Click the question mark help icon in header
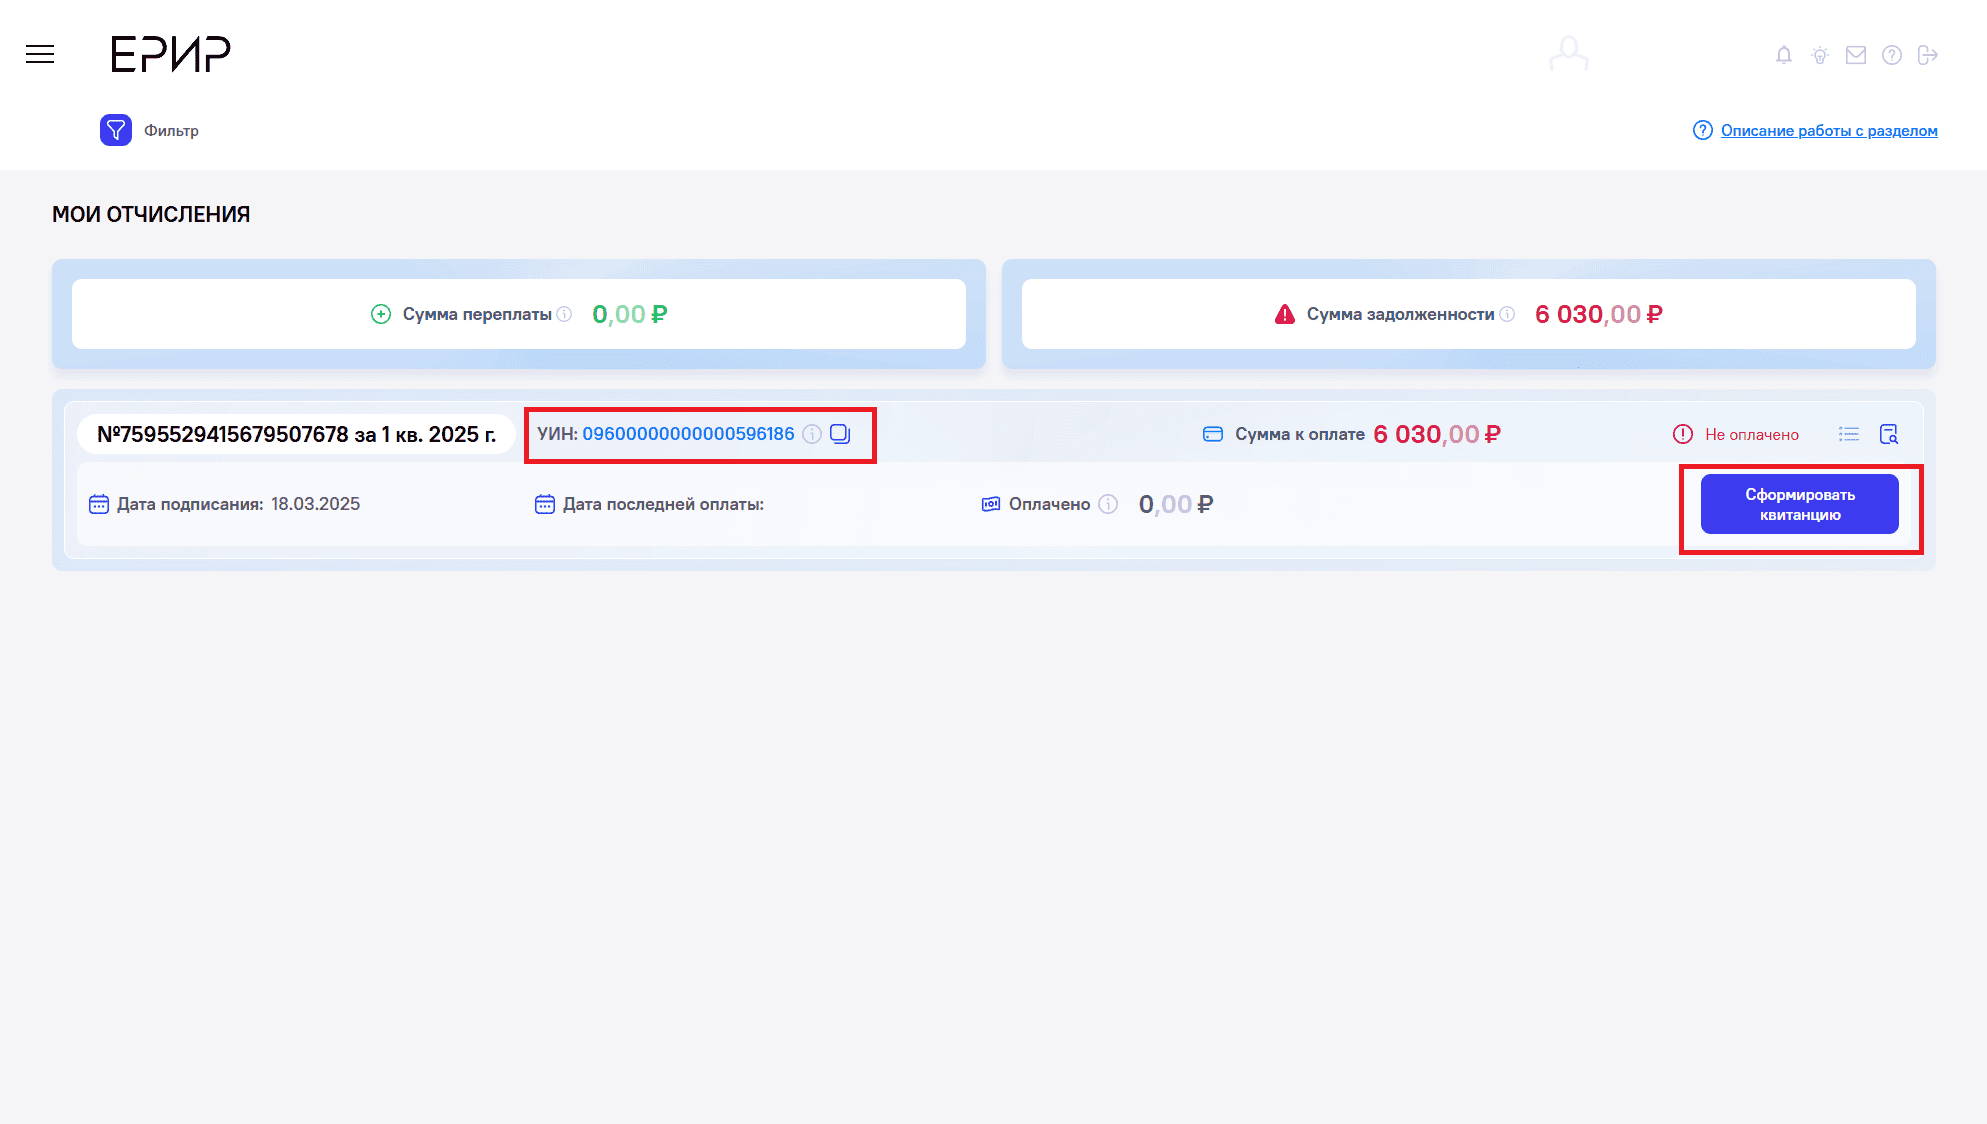1987x1124 pixels. pos(1891,55)
